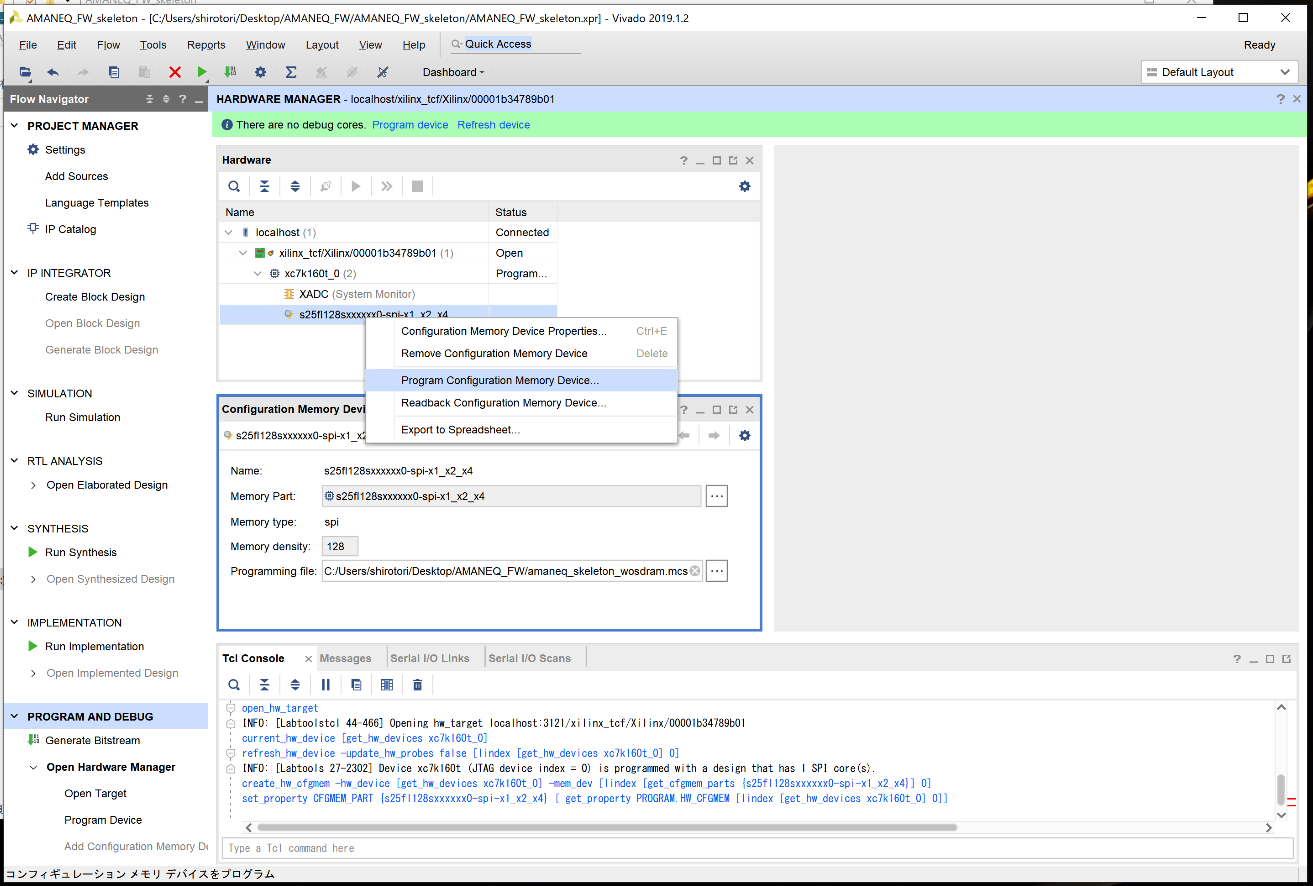1313x886 pixels.
Task: Click the red X cancel icon in main toolbar
Action: coord(175,72)
